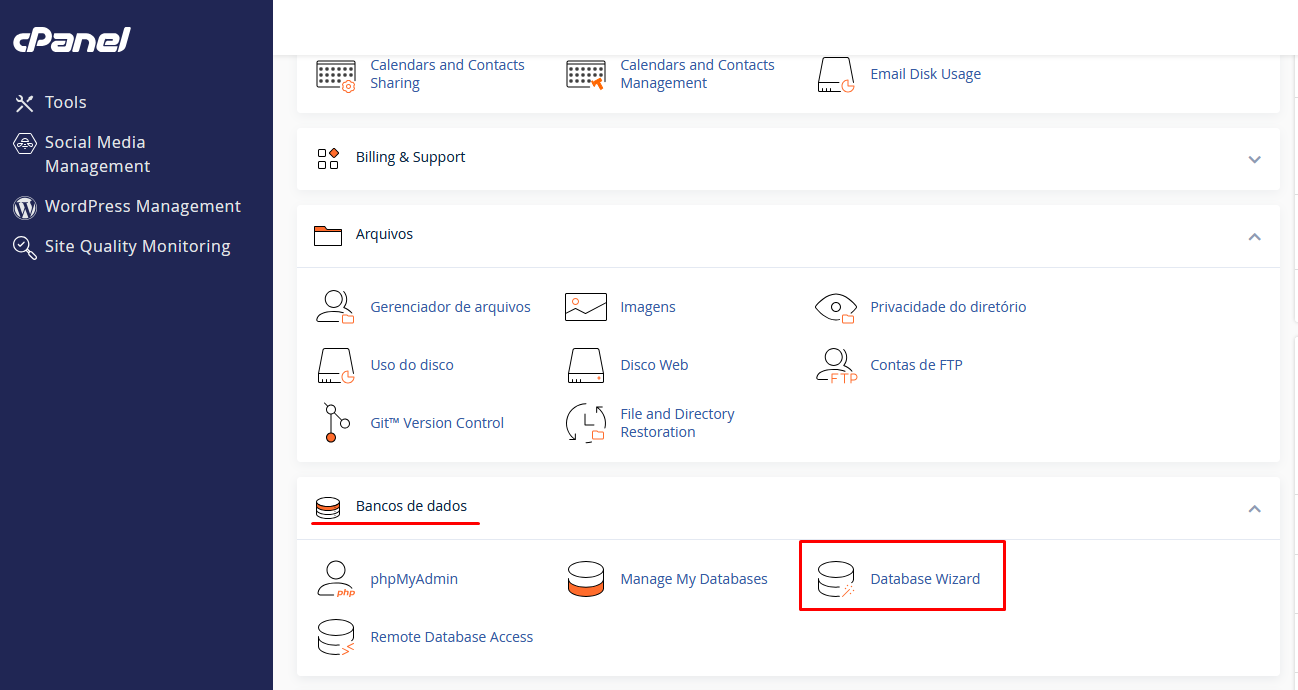
Task: Open the Database Wizard link
Action: [x=925, y=579]
